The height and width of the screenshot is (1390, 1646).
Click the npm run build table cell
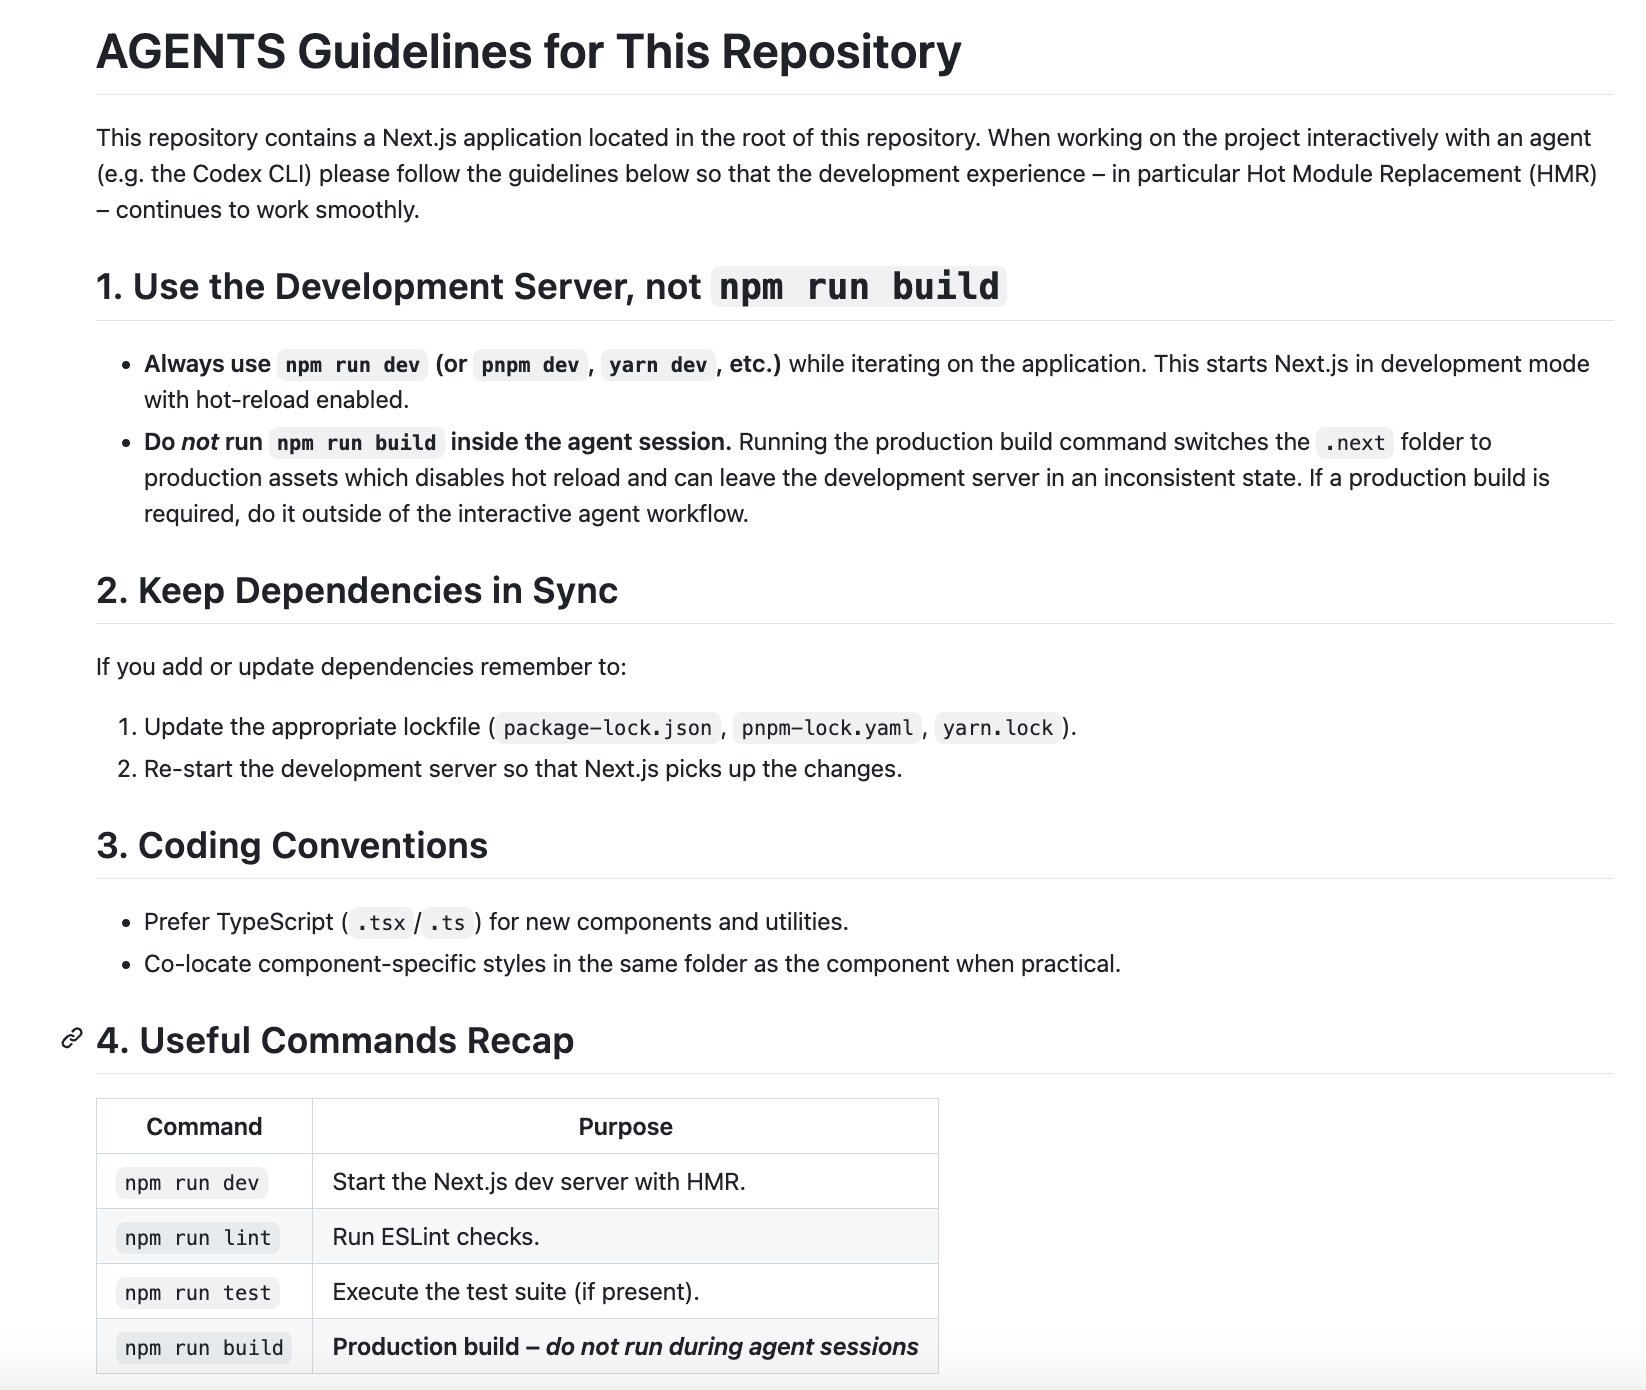click(x=204, y=1347)
